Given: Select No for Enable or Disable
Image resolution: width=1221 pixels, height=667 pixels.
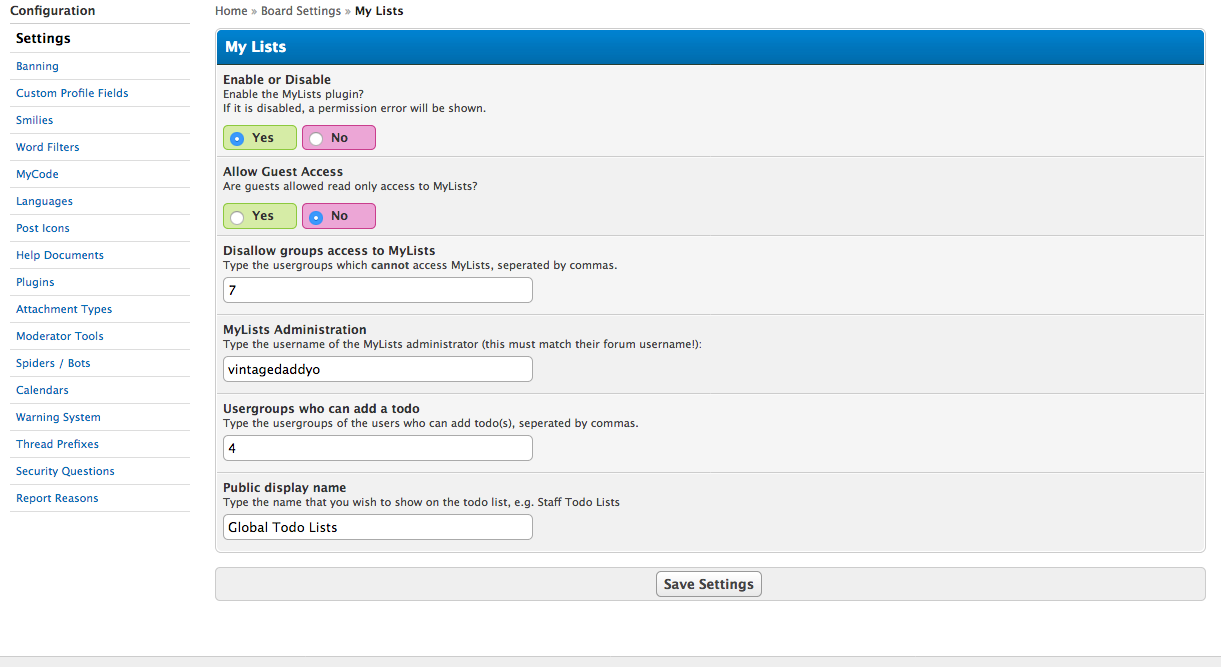Looking at the screenshot, I should pyautogui.click(x=316, y=138).
